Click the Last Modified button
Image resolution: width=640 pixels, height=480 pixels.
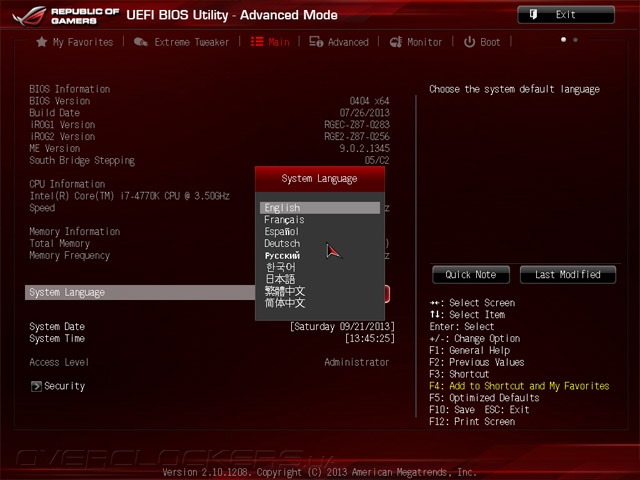[567, 275]
